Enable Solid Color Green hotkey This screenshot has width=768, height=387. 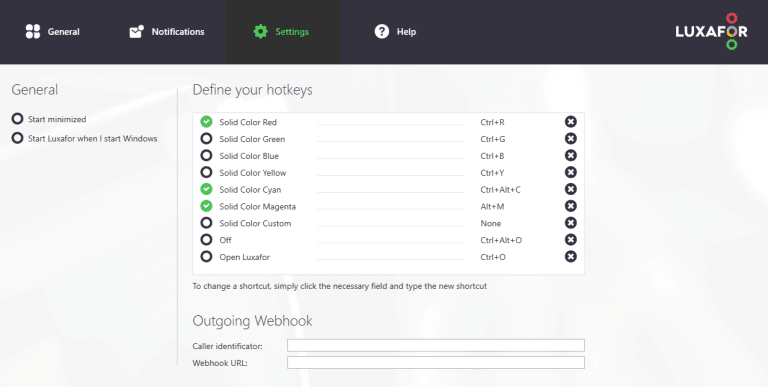(x=206, y=139)
